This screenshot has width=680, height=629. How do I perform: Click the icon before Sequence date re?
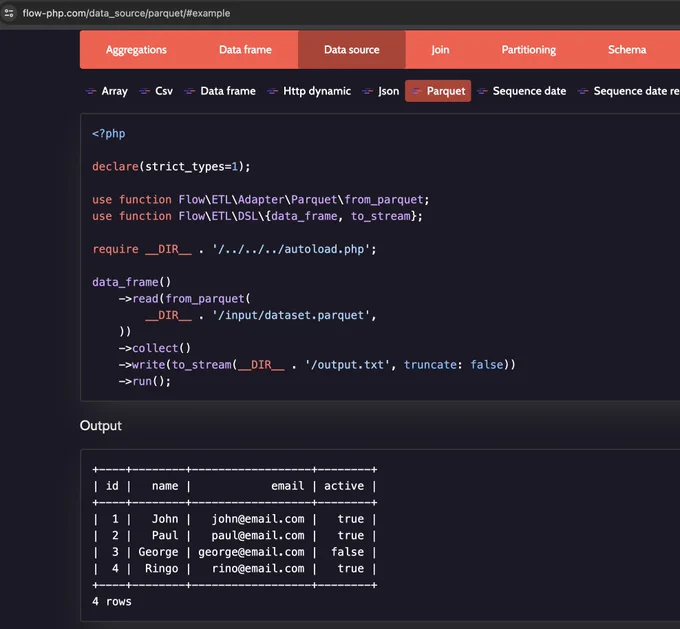pyautogui.click(x=583, y=91)
